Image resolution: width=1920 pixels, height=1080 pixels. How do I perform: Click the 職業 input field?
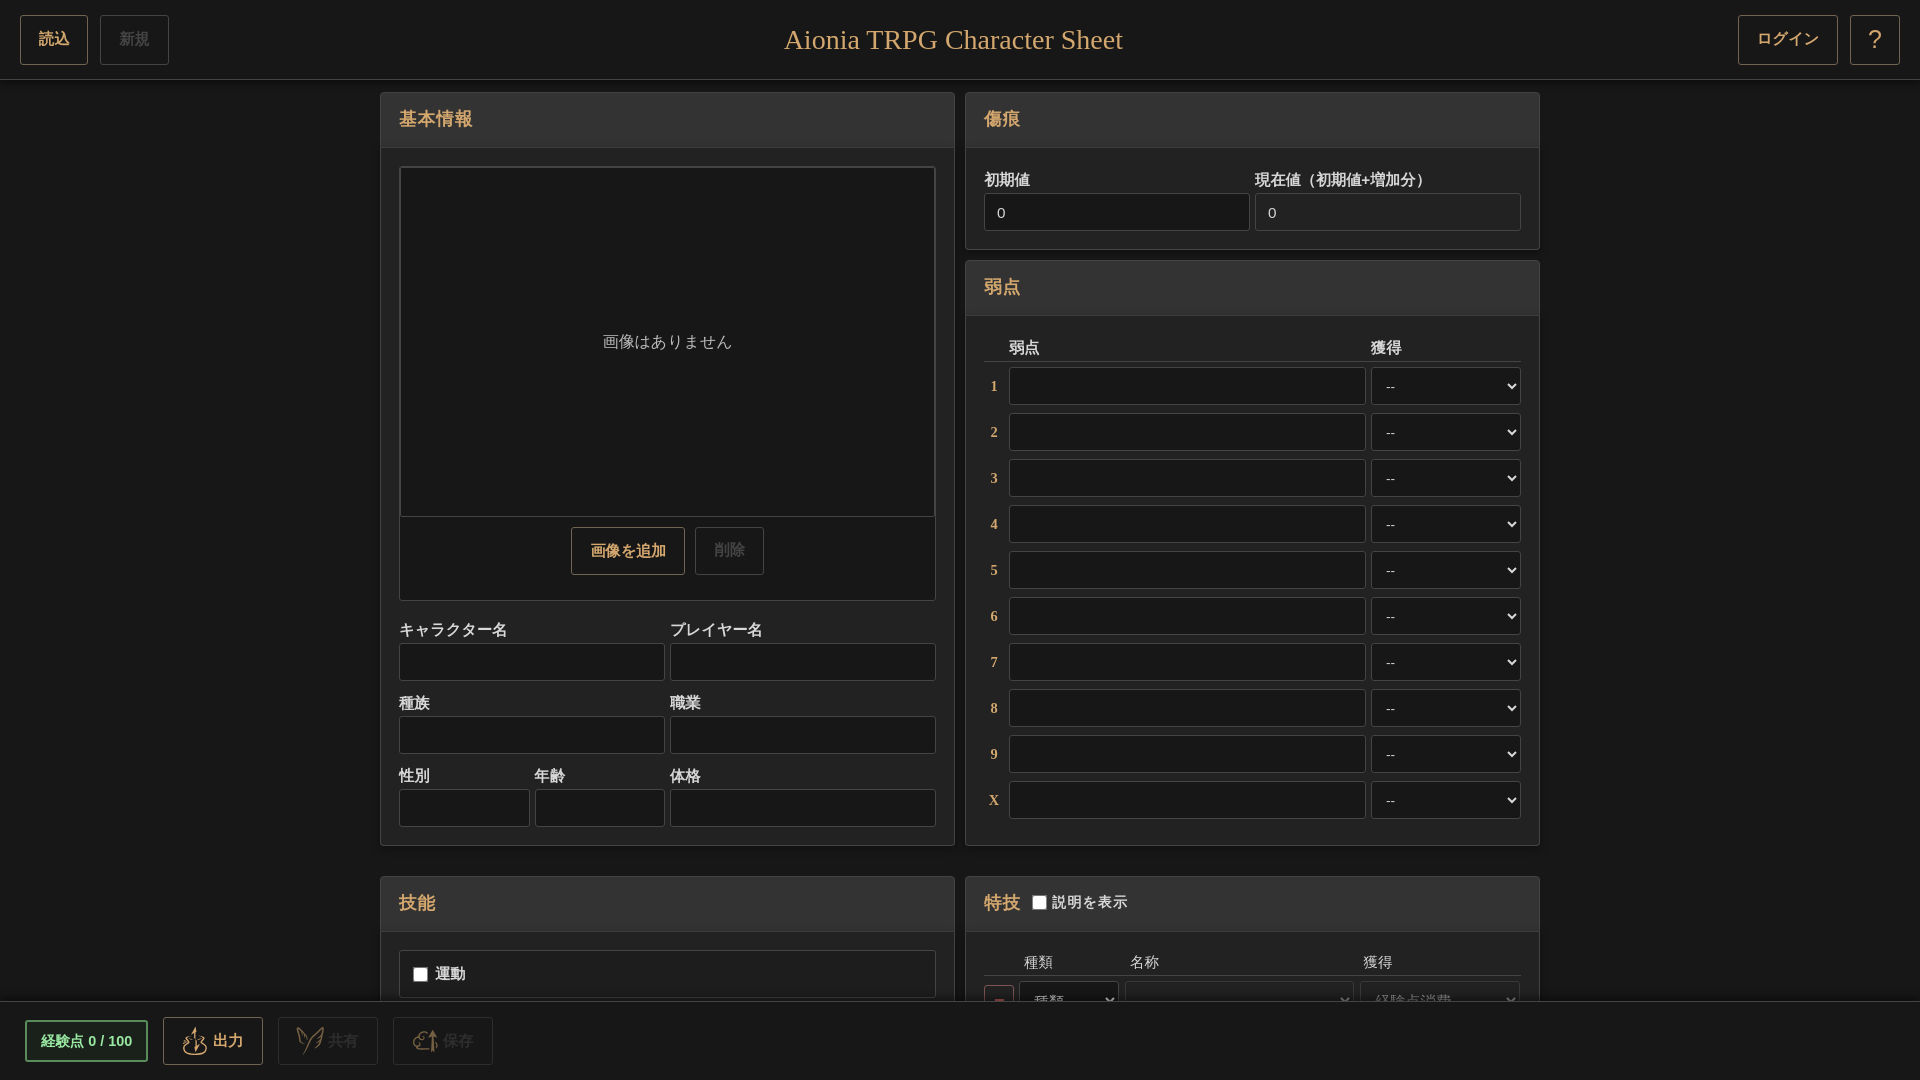coord(803,735)
